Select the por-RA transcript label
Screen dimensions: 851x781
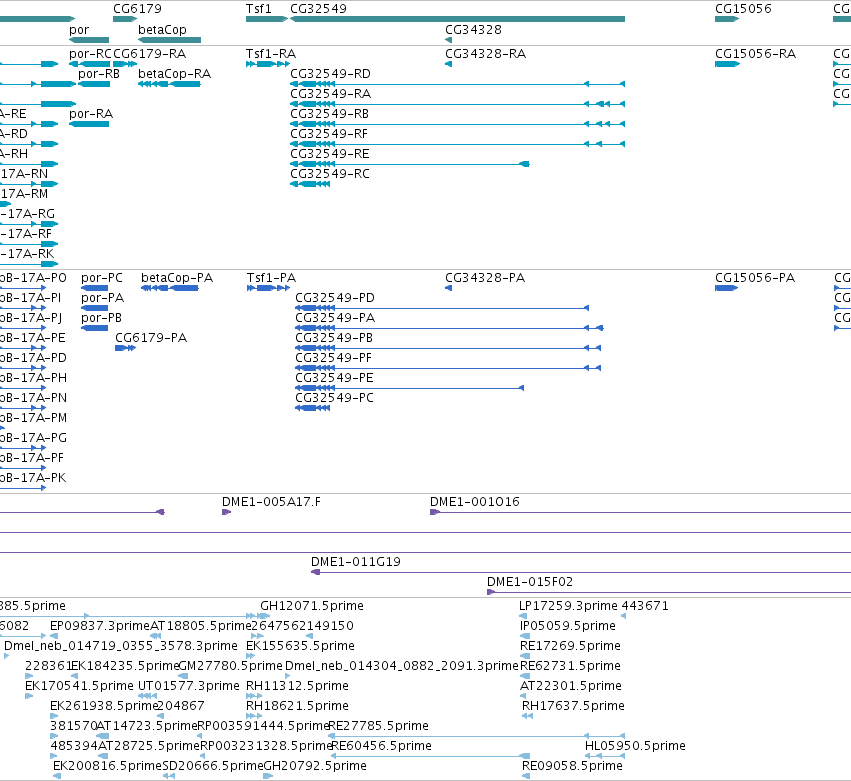pyautogui.click(x=91, y=114)
